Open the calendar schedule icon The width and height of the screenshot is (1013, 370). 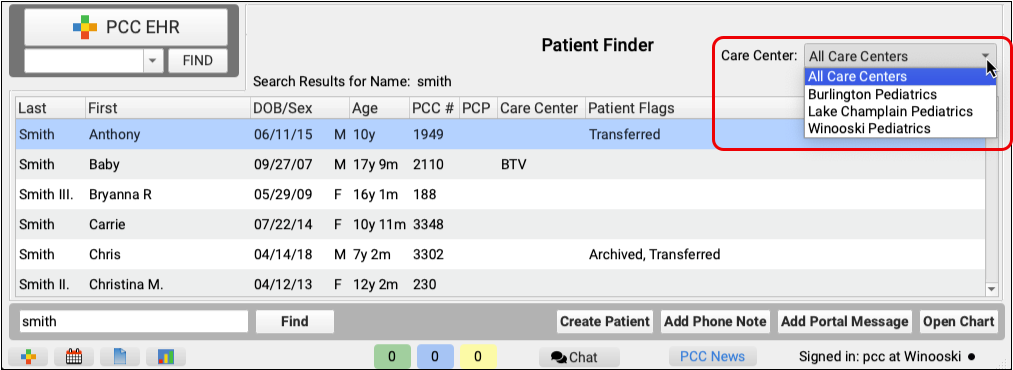click(x=74, y=356)
